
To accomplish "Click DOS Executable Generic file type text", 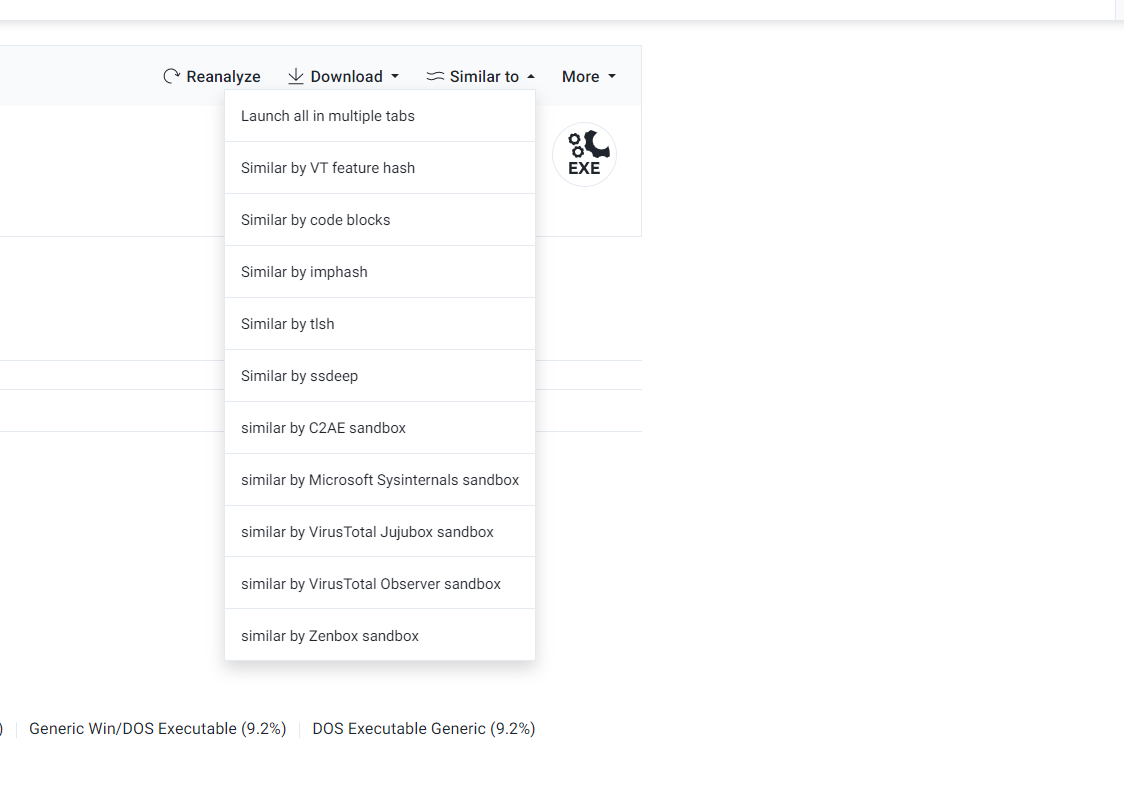I will tap(424, 729).
